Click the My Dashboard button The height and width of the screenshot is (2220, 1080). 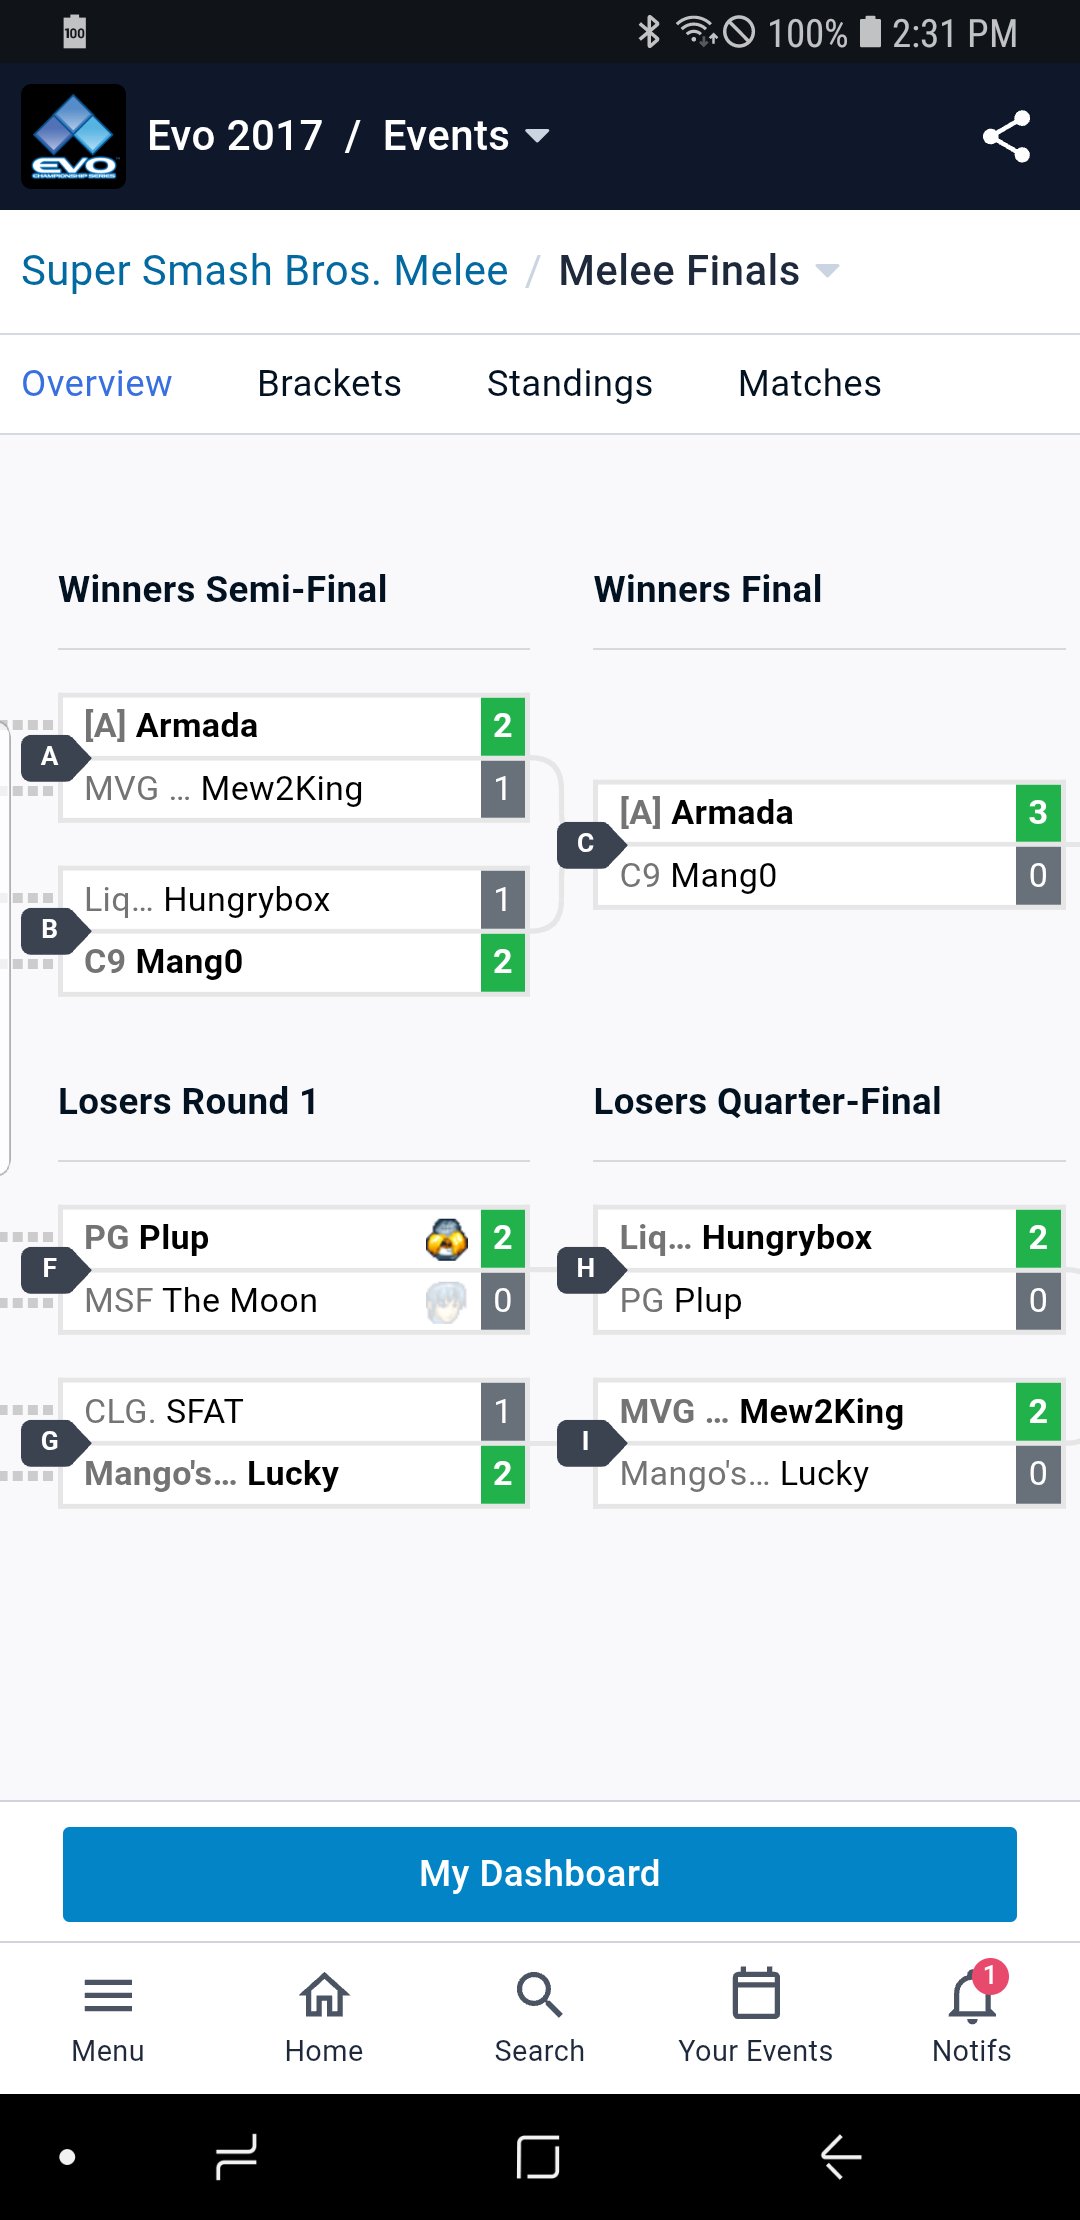point(540,1874)
